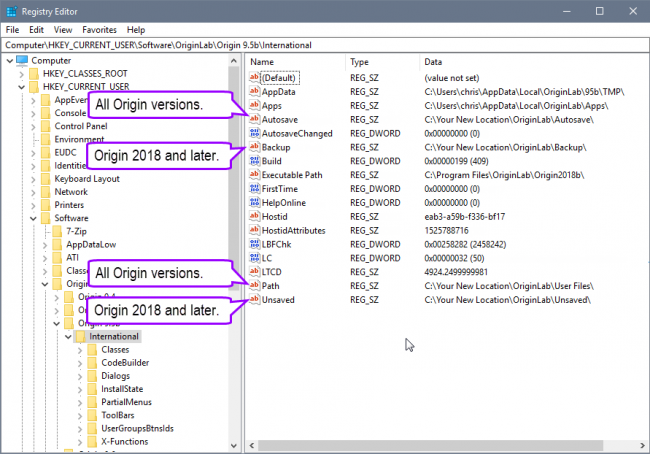Screen dimensions: 650x454
Task: Click the Hostid string value icon
Action: point(254,217)
